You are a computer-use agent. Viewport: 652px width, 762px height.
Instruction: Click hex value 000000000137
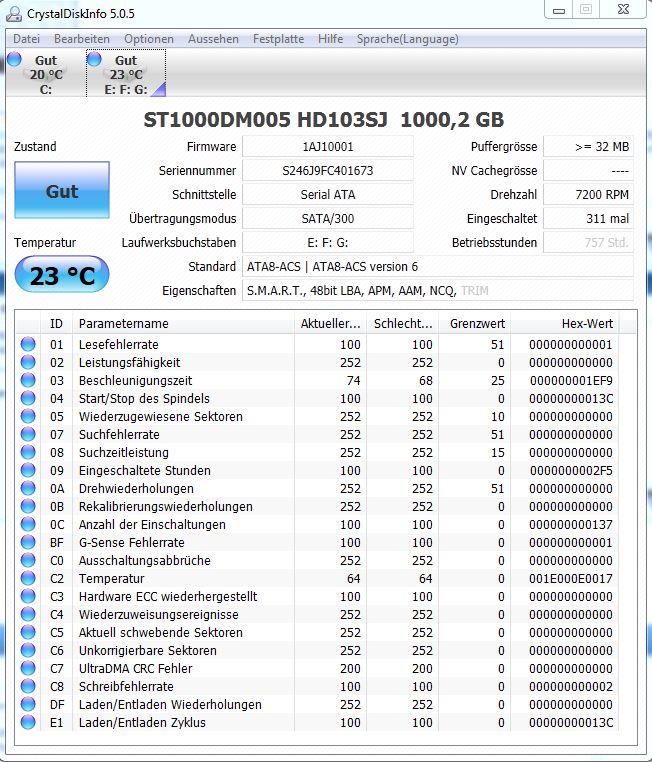click(x=571, y=524)
